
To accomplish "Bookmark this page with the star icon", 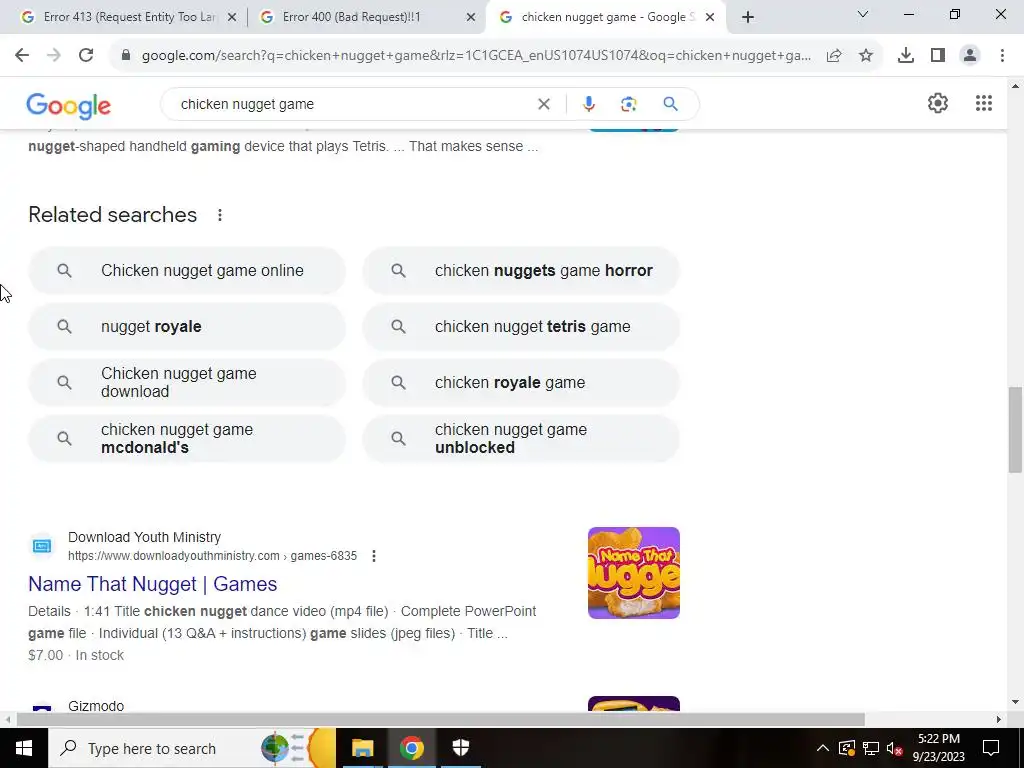I will pyautogui.click(x=866, y=56).
